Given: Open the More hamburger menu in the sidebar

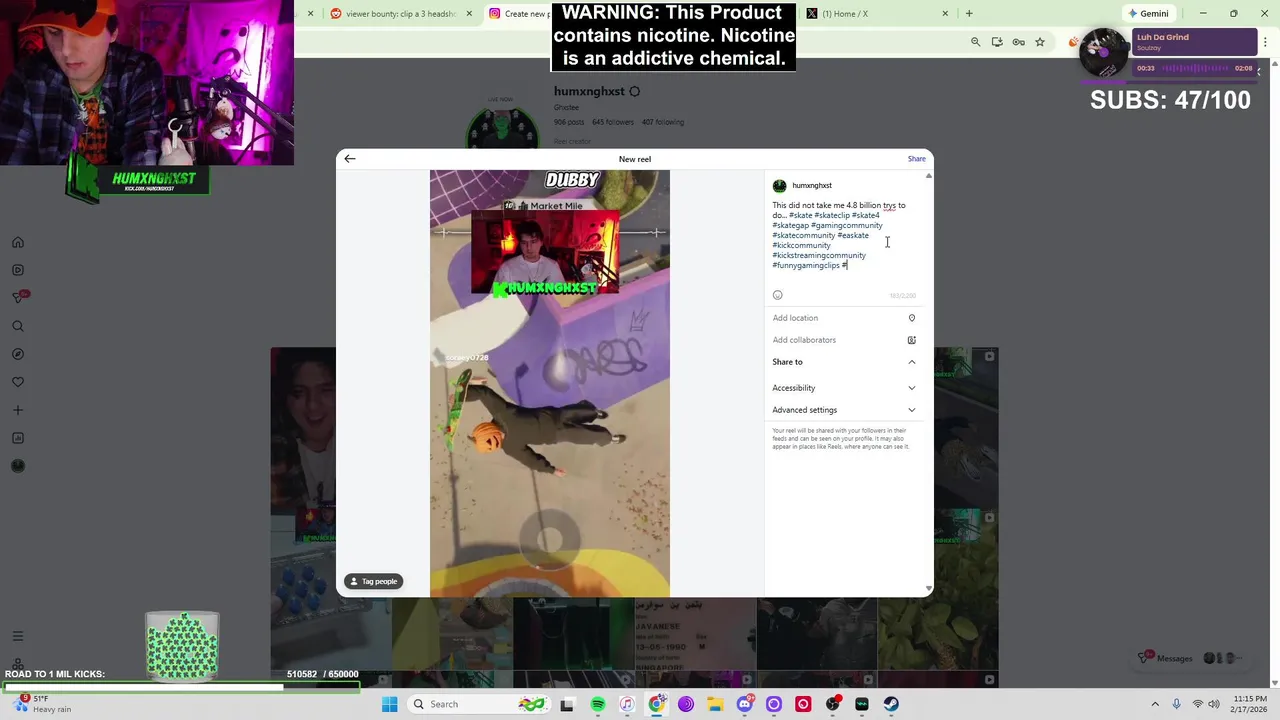Looking at the screenshot, I should (18, 636).
